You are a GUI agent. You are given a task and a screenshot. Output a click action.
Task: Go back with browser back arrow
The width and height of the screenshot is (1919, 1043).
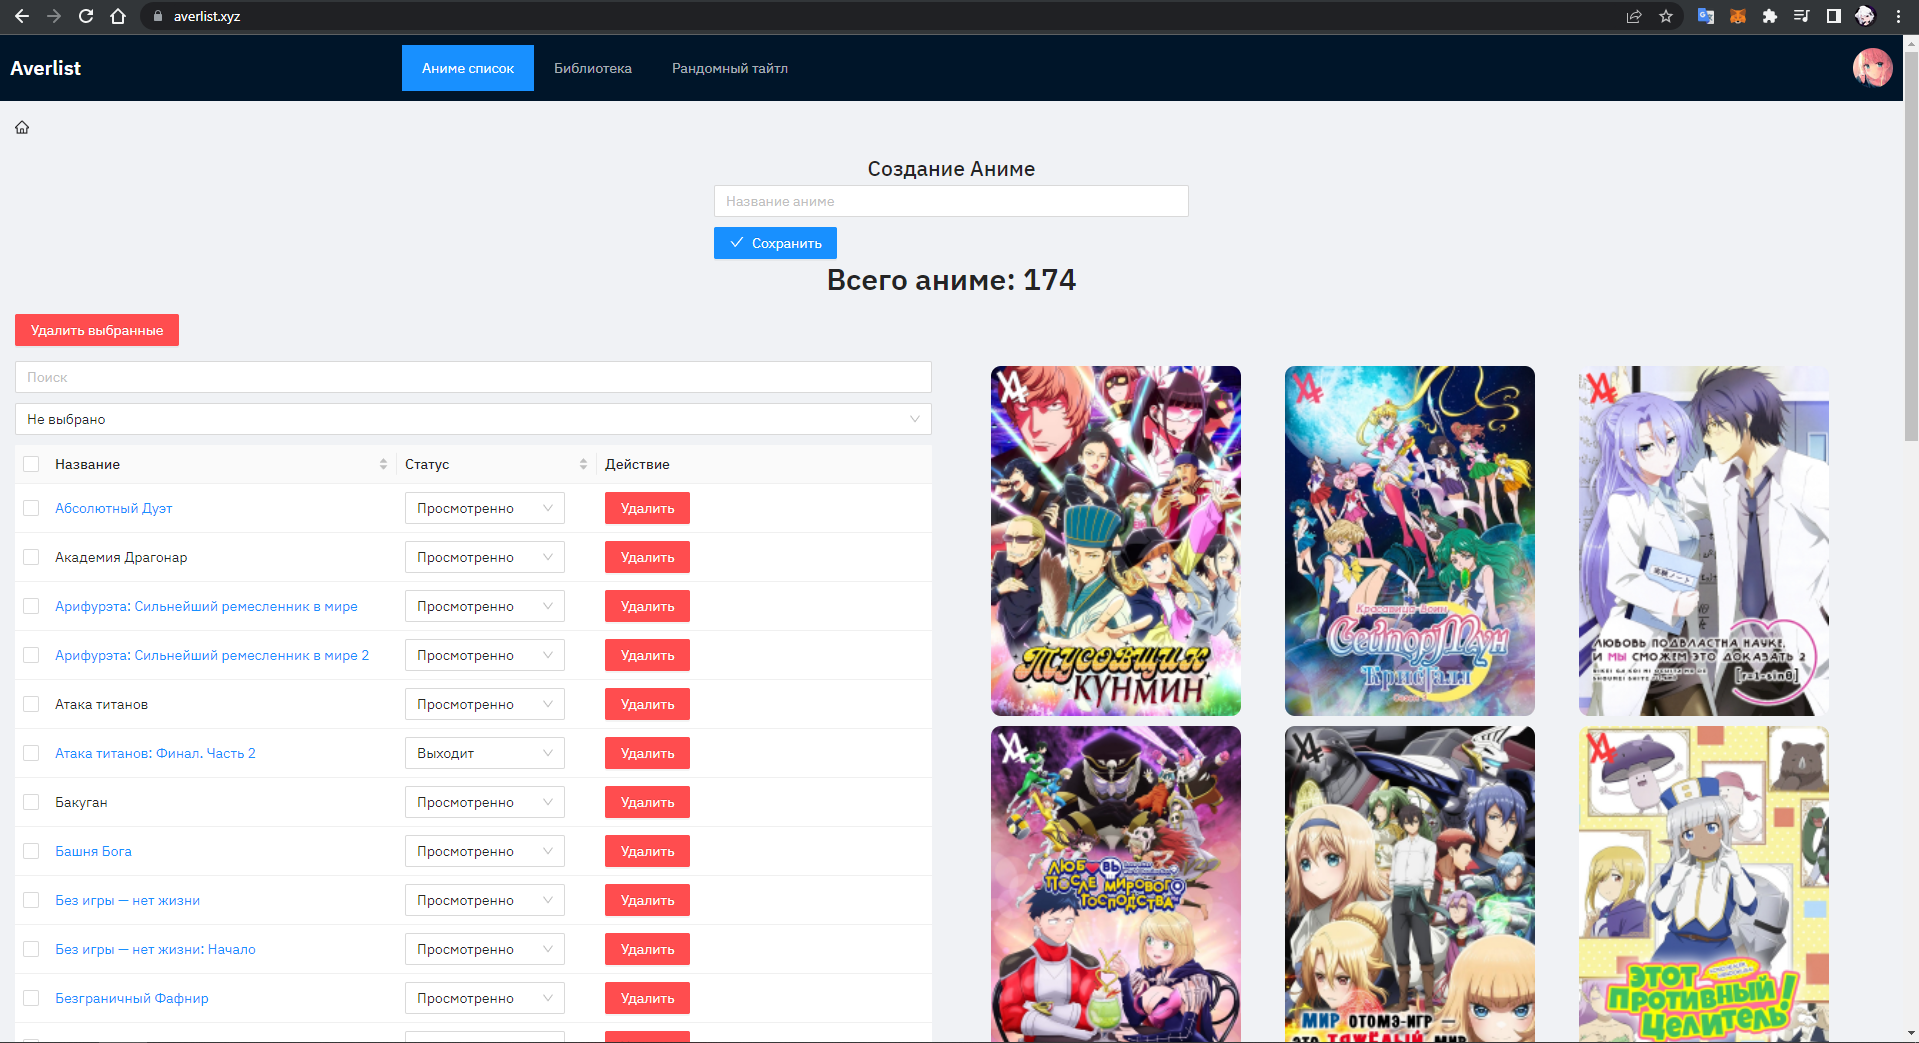pyautogui.click(x=22, y=16)
